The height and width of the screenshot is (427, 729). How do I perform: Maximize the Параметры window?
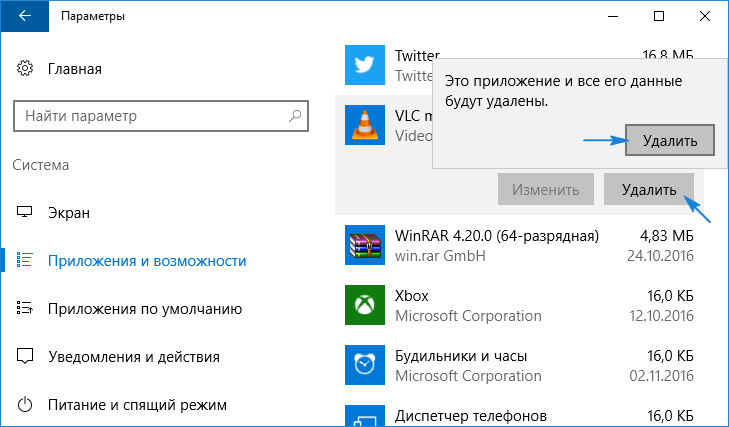659,16
